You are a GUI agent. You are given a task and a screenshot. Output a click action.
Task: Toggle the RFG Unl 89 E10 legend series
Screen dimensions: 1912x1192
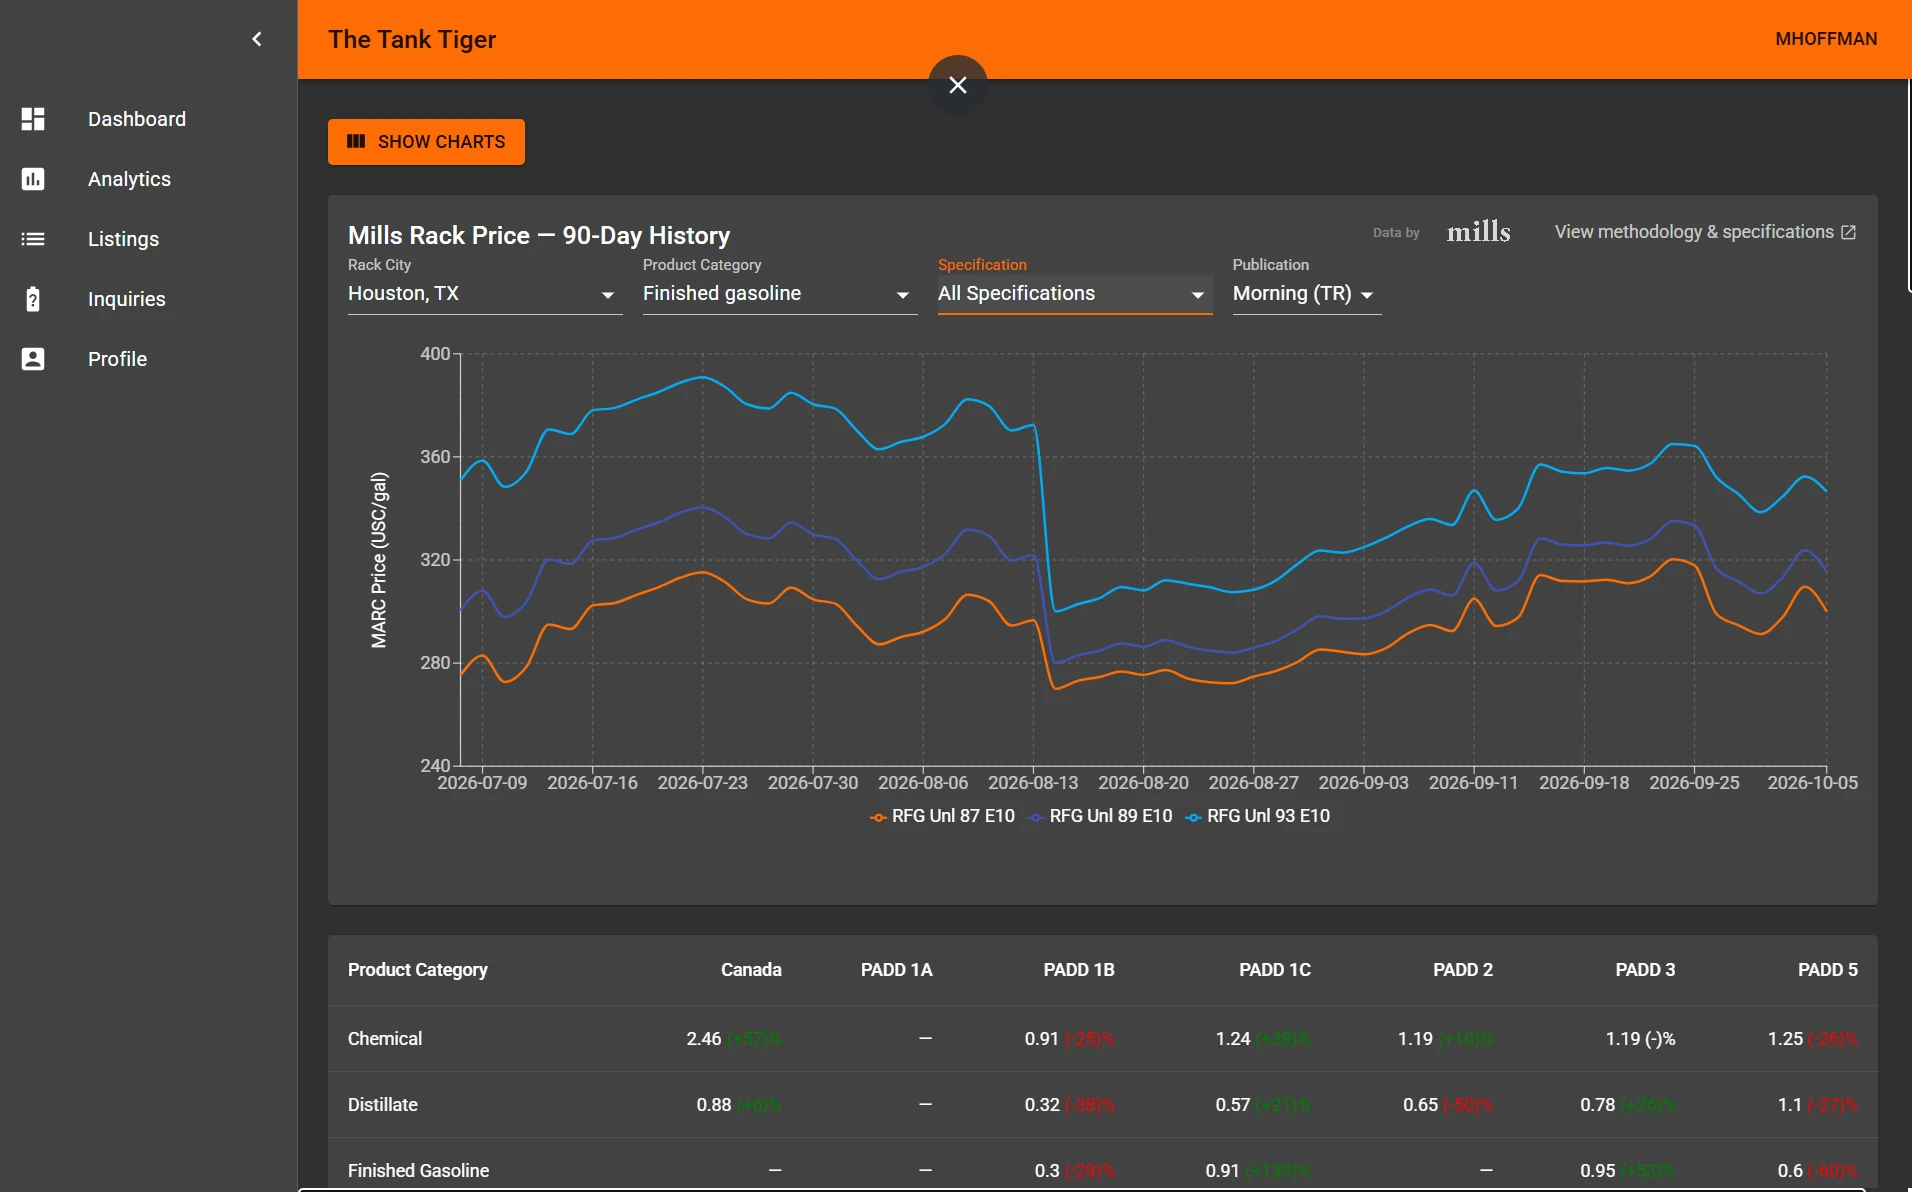(x=1100, y=816)
